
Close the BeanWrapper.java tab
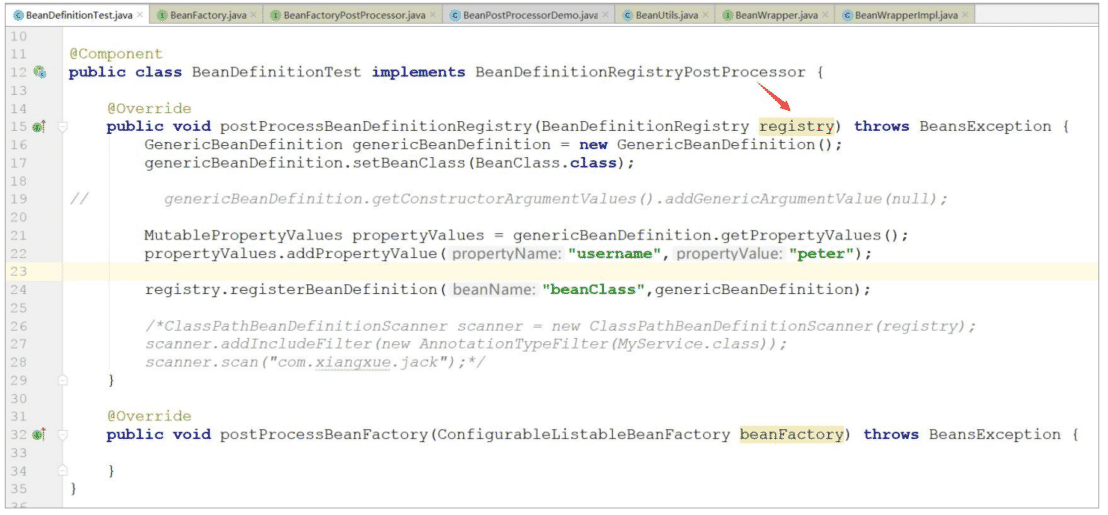coord(825,15)
